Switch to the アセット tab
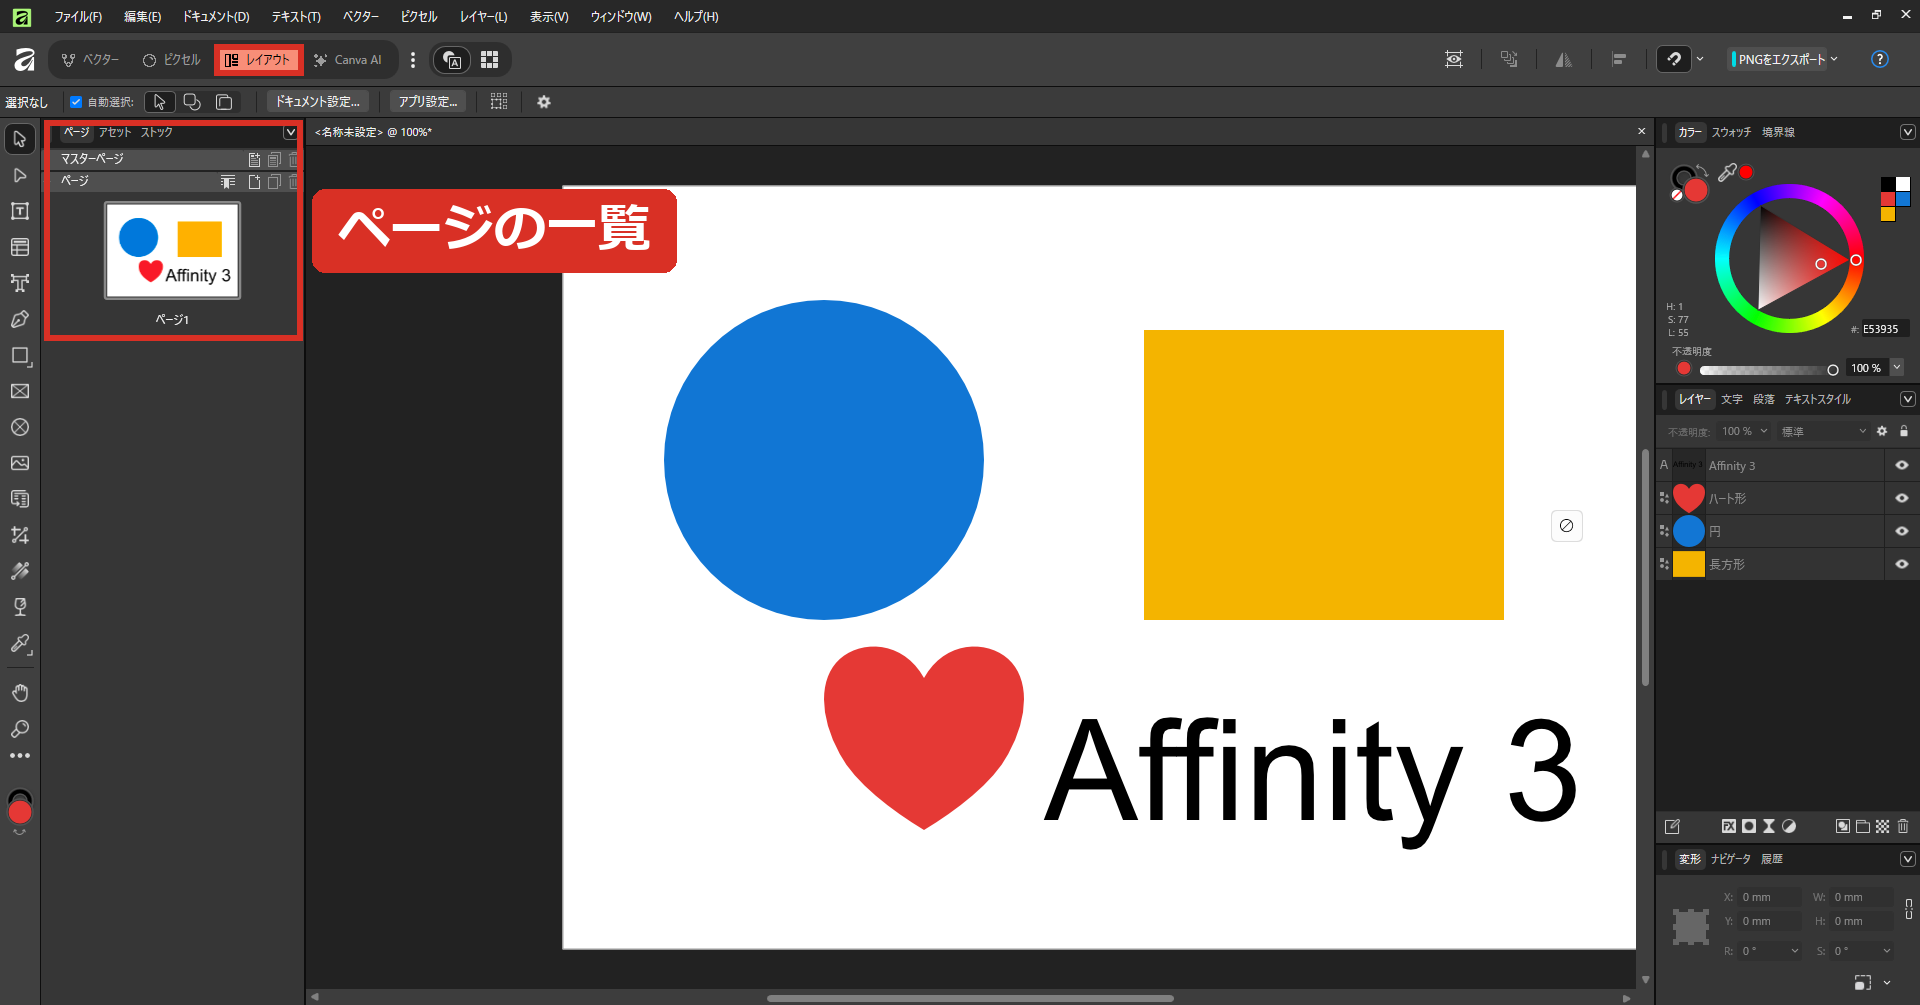The image size is (1920, 1005). click(x=115, y=132)
